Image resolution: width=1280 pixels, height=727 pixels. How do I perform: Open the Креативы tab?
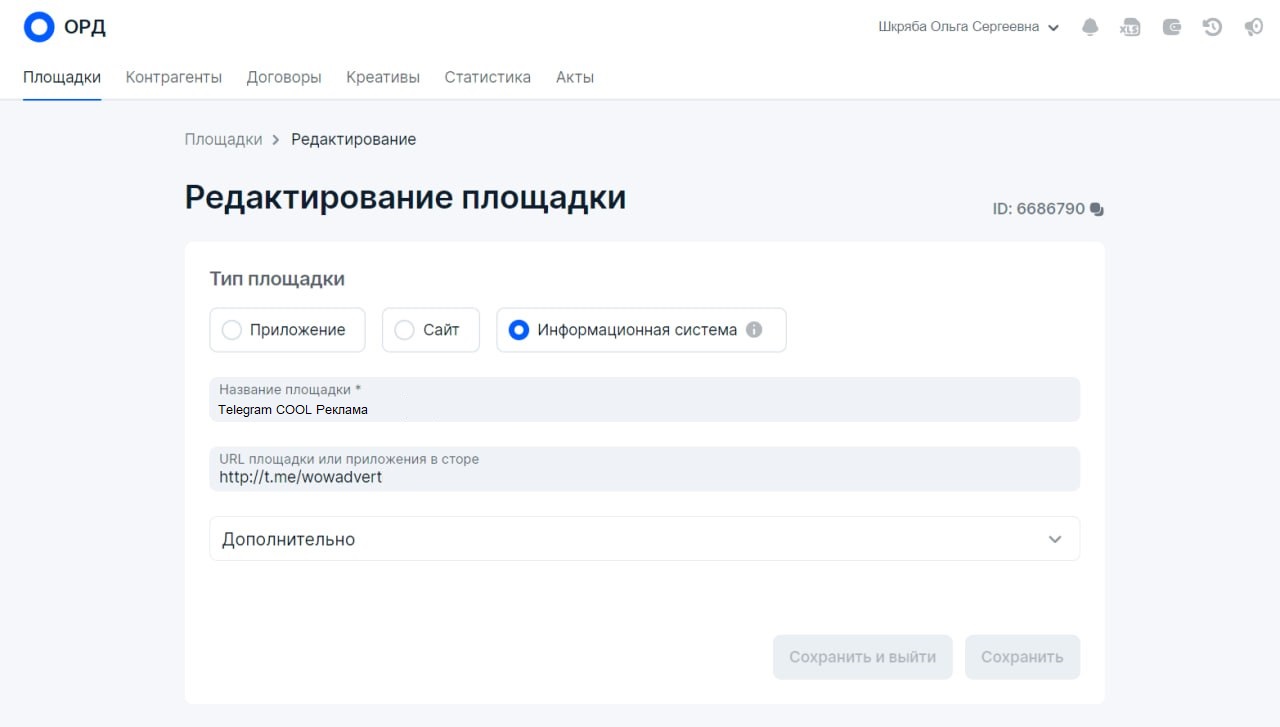click(x=383, y=77)
